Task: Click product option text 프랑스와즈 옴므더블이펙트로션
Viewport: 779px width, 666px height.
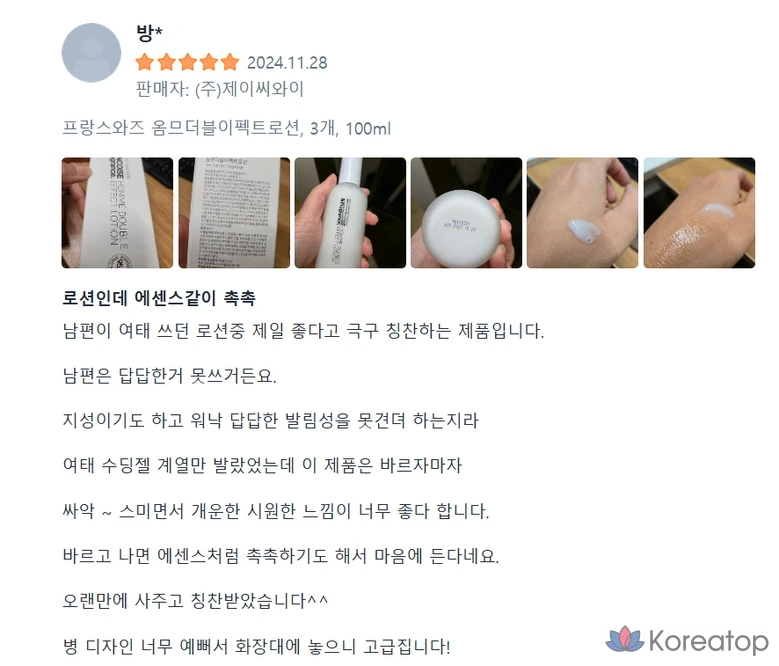Action: click(x=181, y=128)
